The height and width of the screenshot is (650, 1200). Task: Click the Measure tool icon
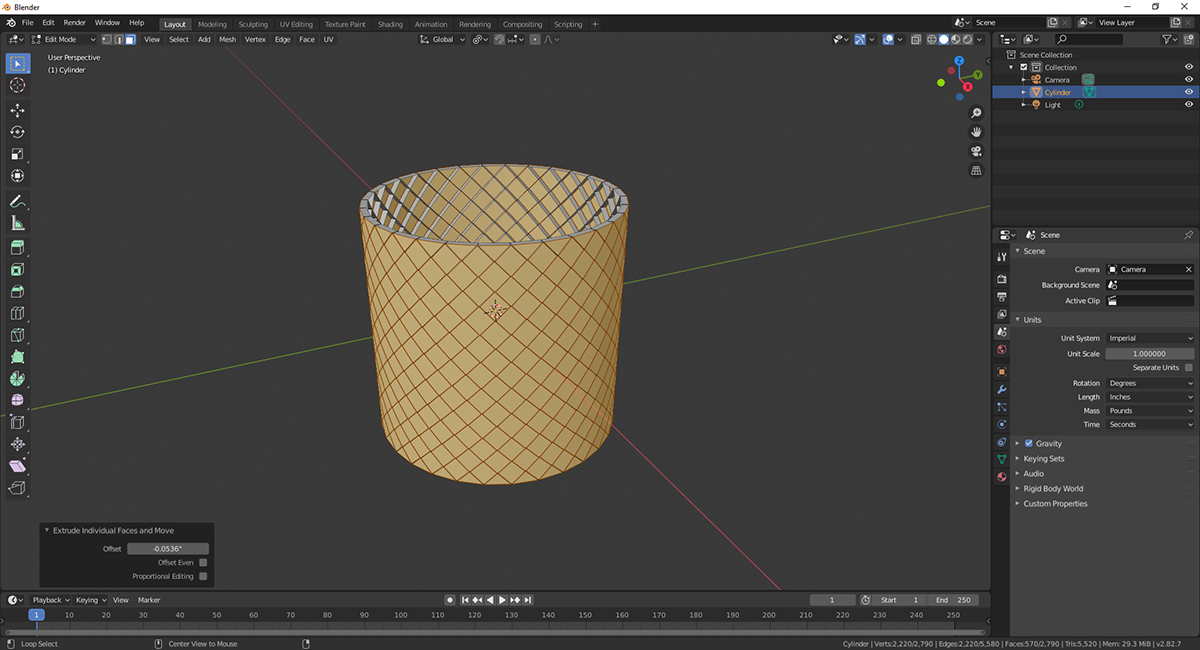click(17, 224)
